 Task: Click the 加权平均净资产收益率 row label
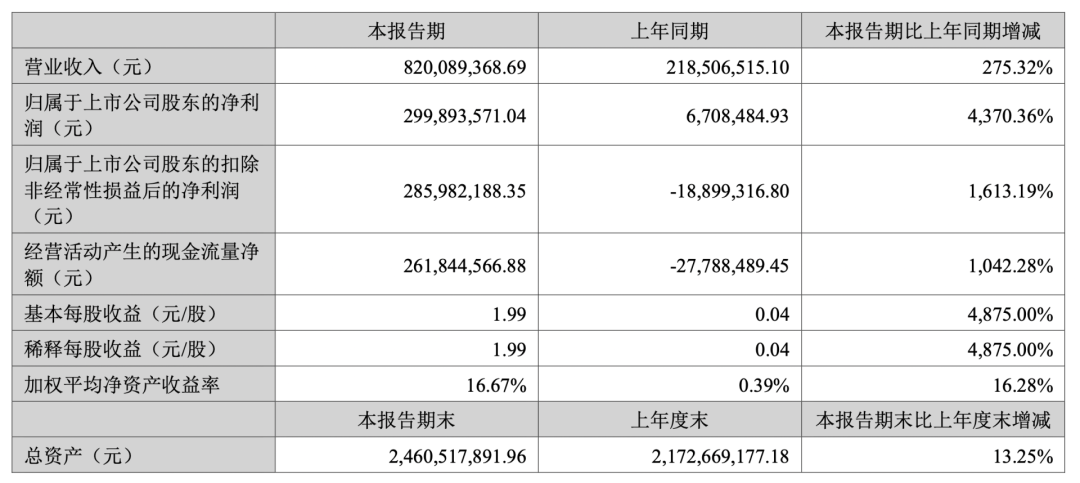(x=120, y=384)
